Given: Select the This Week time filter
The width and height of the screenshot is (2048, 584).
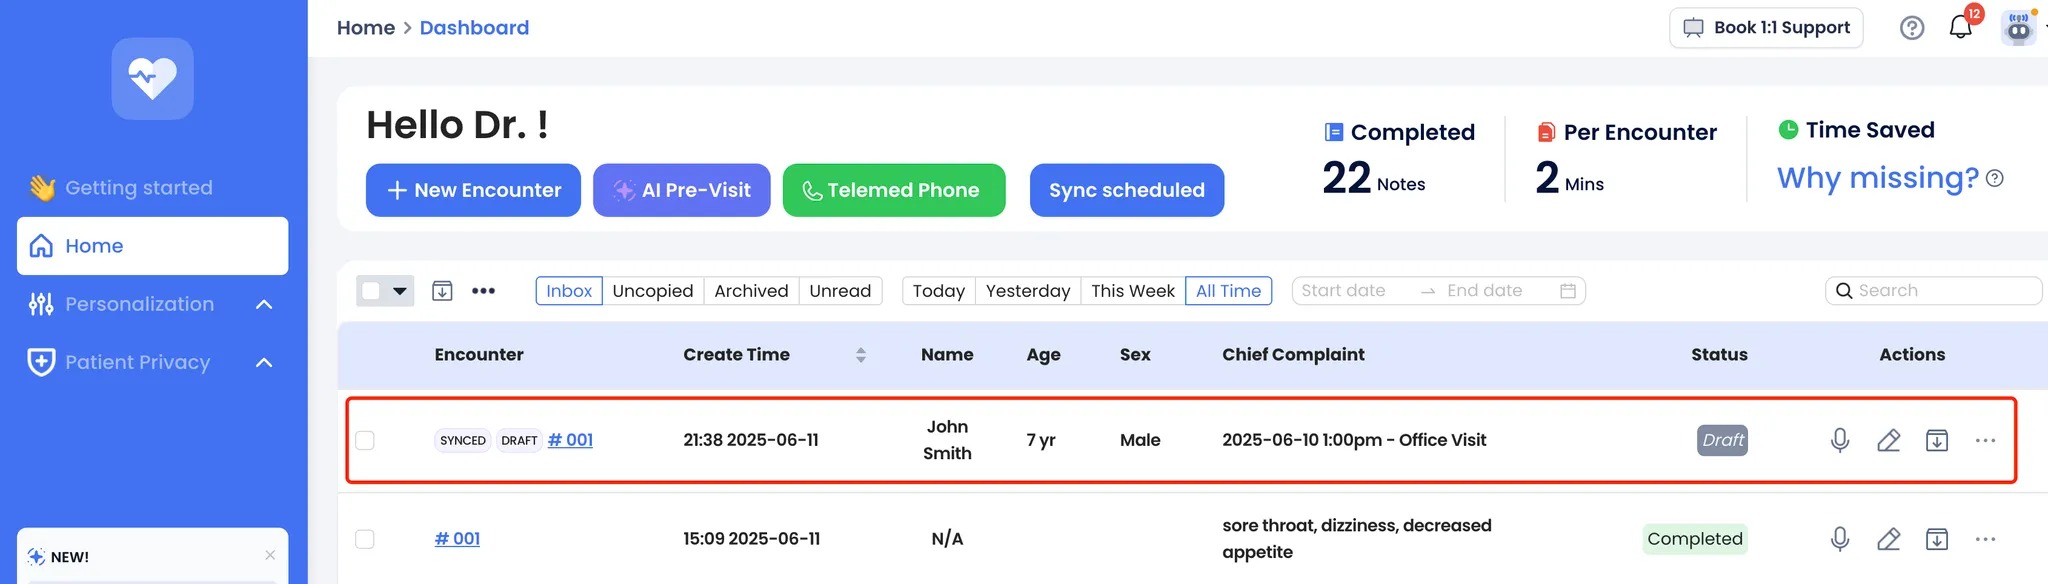Looking at the screenshot, I should point(1133,291).
